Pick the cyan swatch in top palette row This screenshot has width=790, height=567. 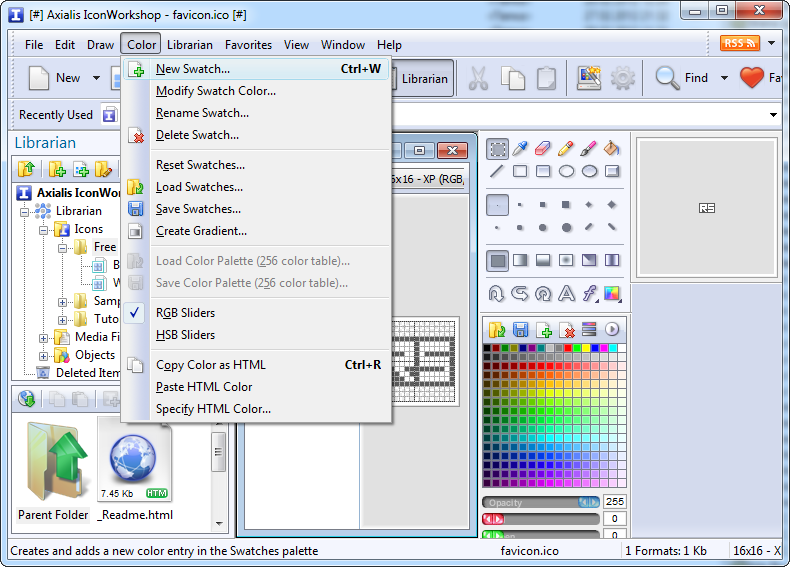click(613, 348)
